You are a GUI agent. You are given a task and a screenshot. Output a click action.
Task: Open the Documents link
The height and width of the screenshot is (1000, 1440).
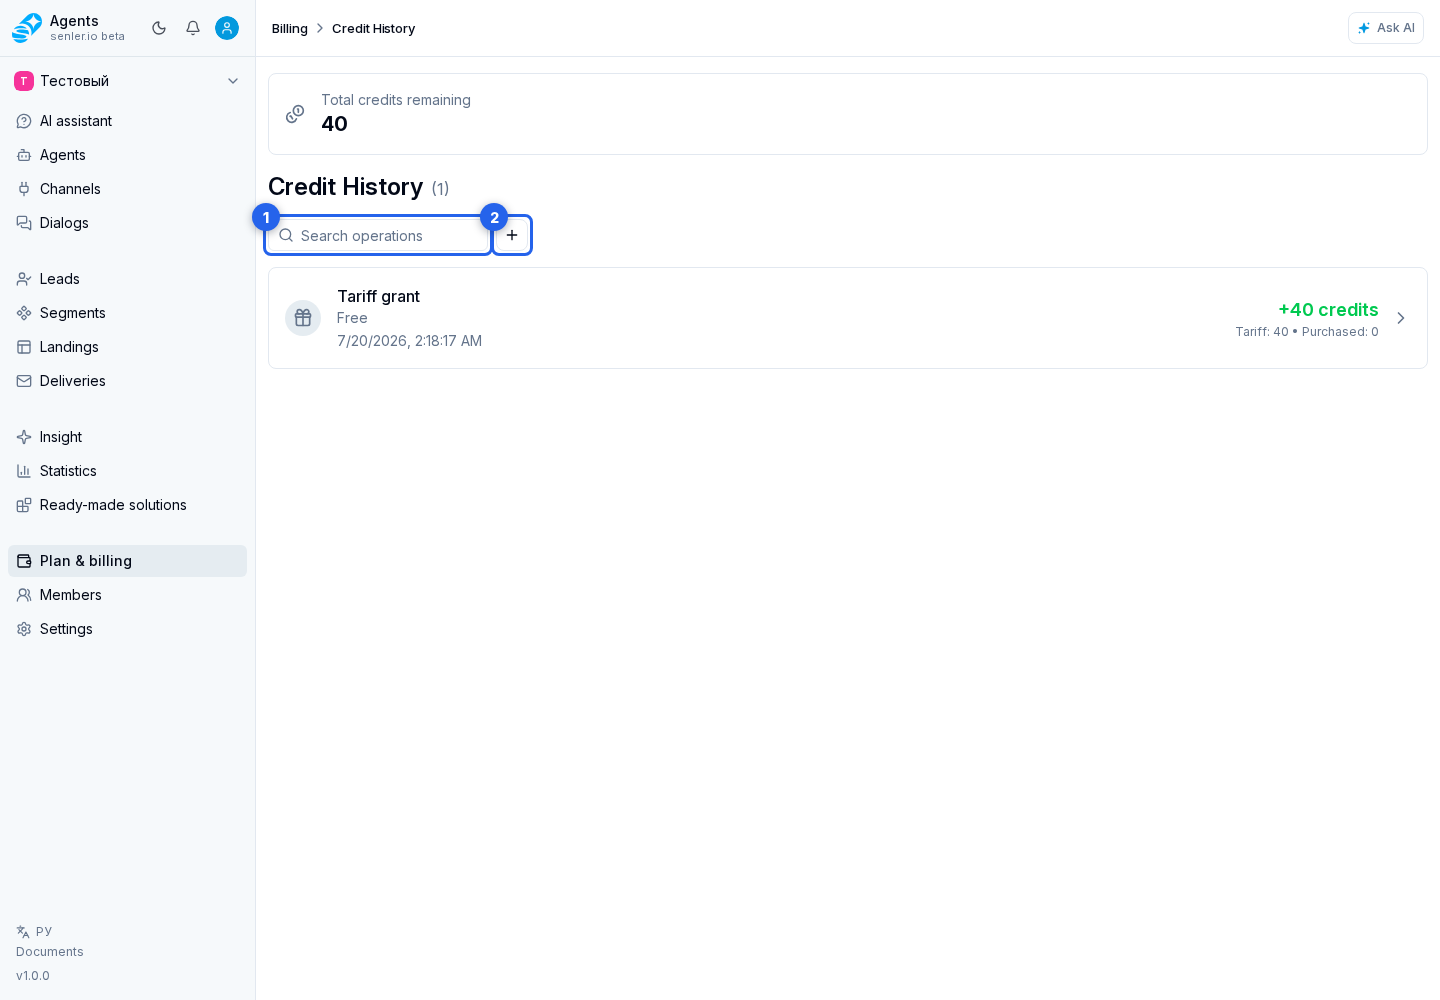(x=50, y=952)
